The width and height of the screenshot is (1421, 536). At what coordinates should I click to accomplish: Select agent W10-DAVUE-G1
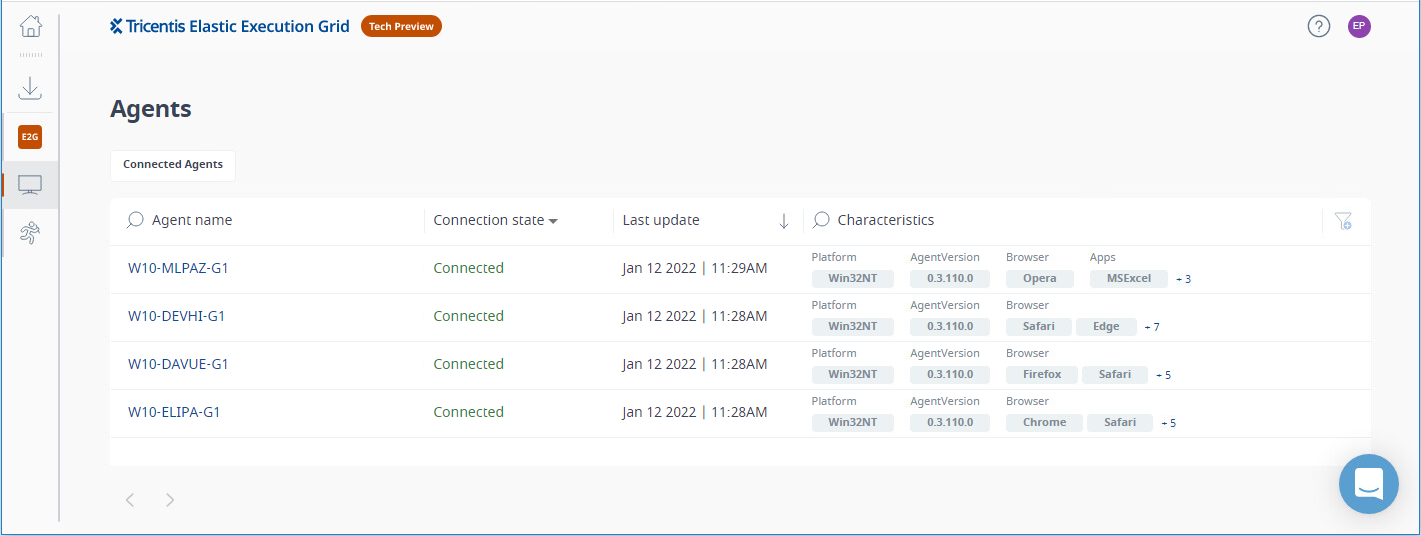(178, 364)
